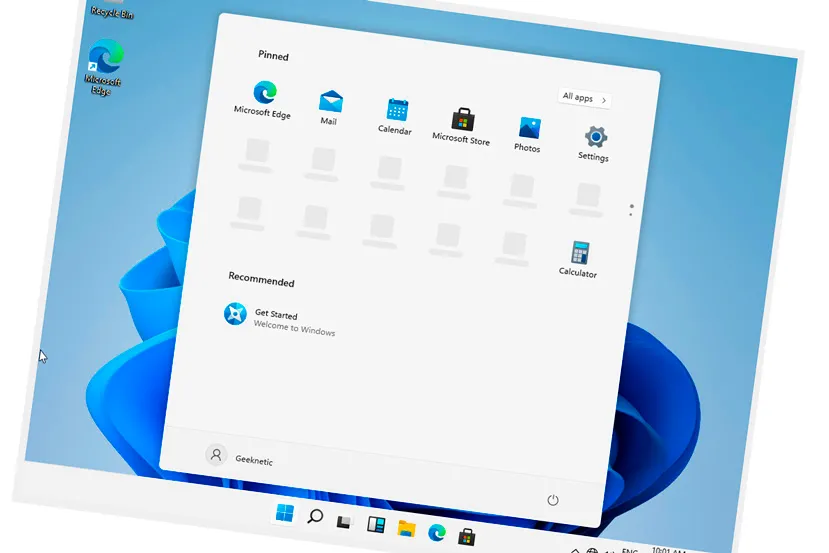Select the Microsoft Edge desktop shortcut
829x553 pixels.
coord(104,67)
